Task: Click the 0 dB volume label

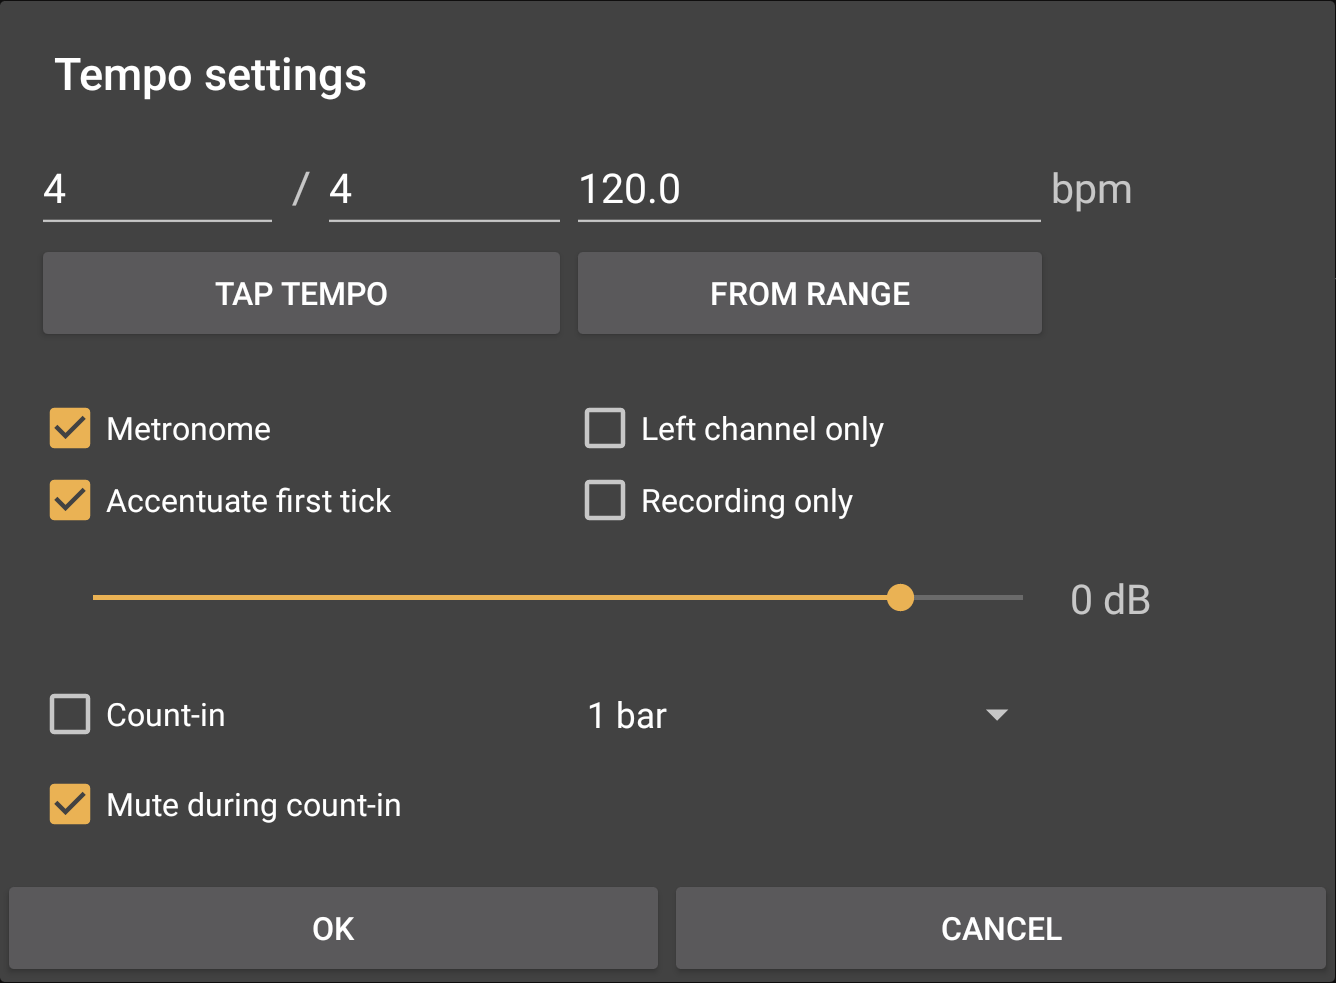Action: click(1110, 600)
